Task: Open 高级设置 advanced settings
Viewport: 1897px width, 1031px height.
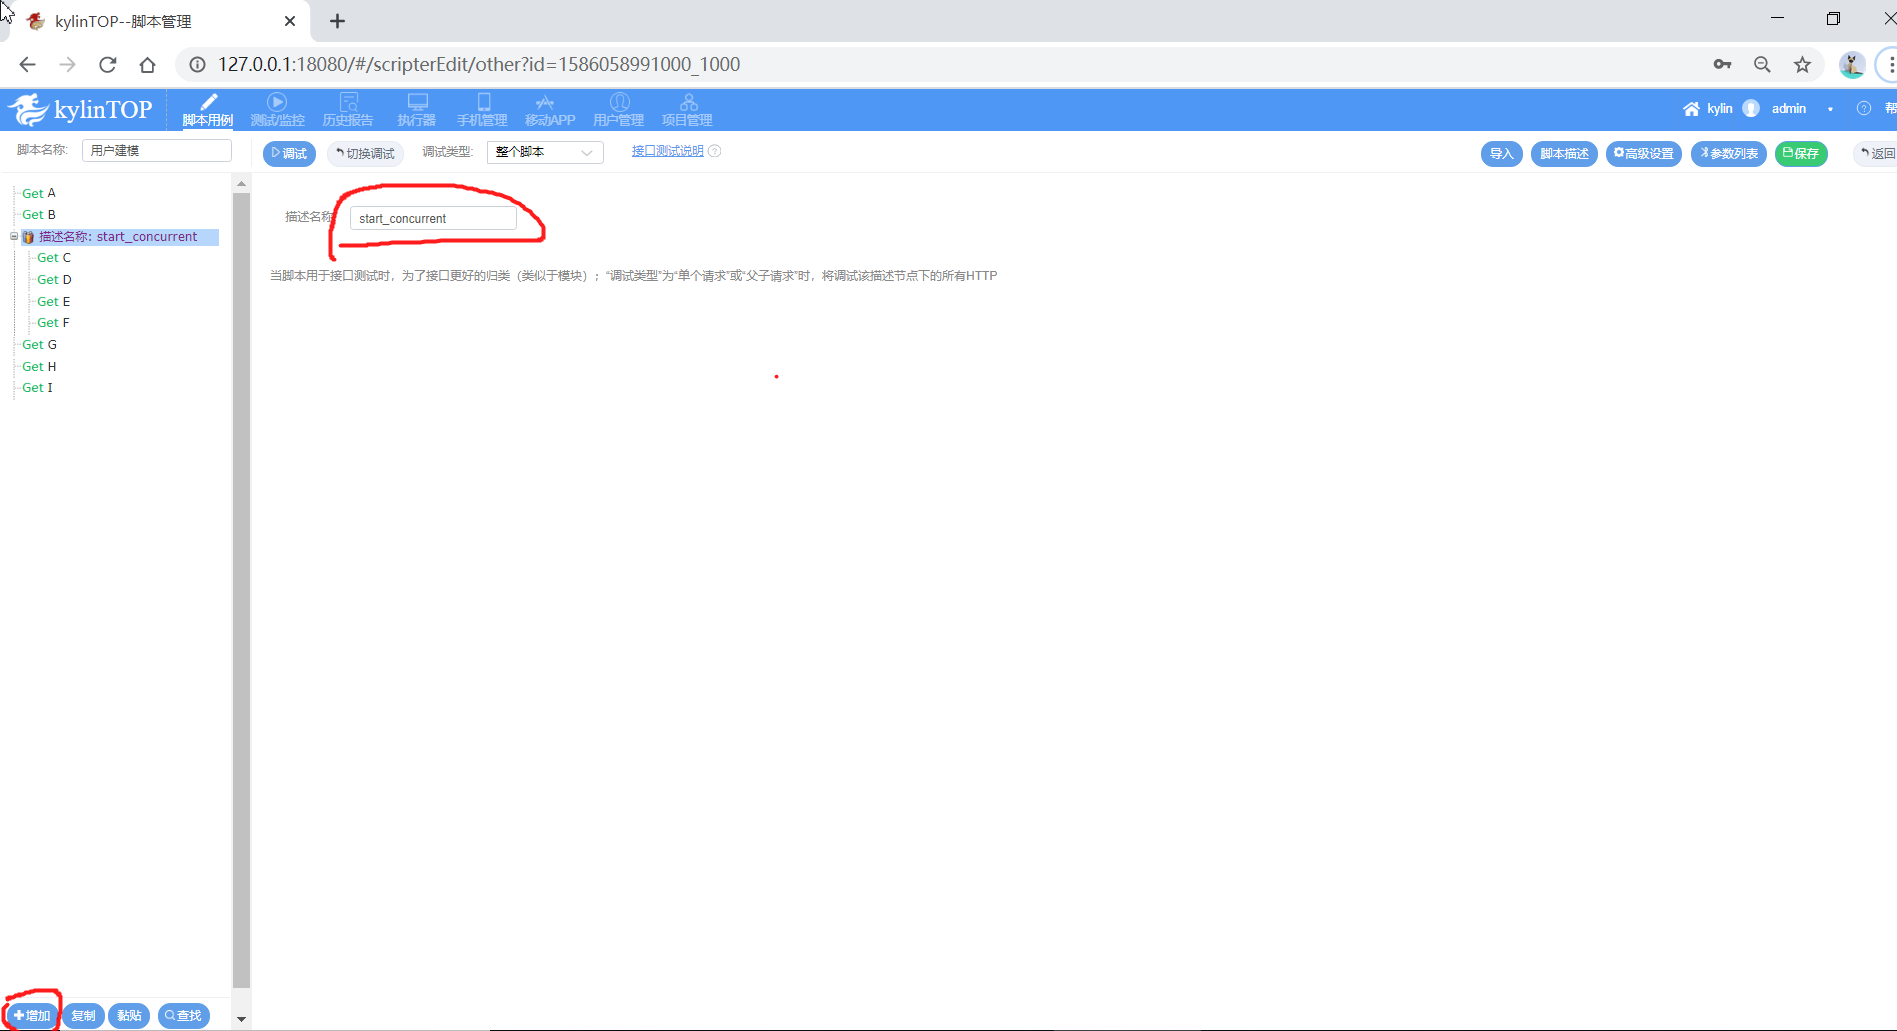Action: point(1644,153)
